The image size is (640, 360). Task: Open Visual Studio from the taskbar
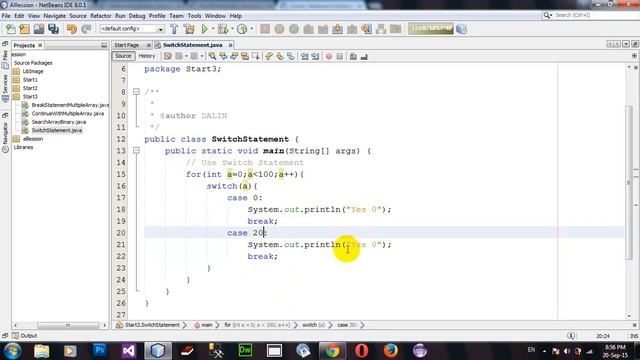[x=129, y=350]
